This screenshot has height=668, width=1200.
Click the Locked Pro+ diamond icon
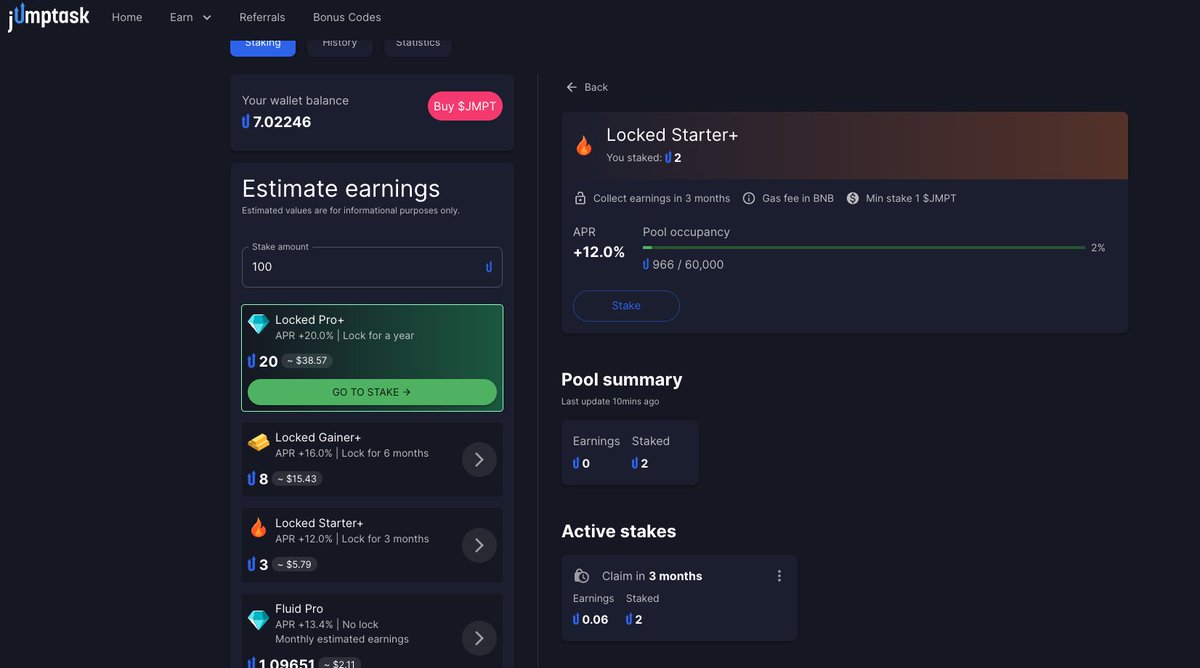tap(259, 324)
